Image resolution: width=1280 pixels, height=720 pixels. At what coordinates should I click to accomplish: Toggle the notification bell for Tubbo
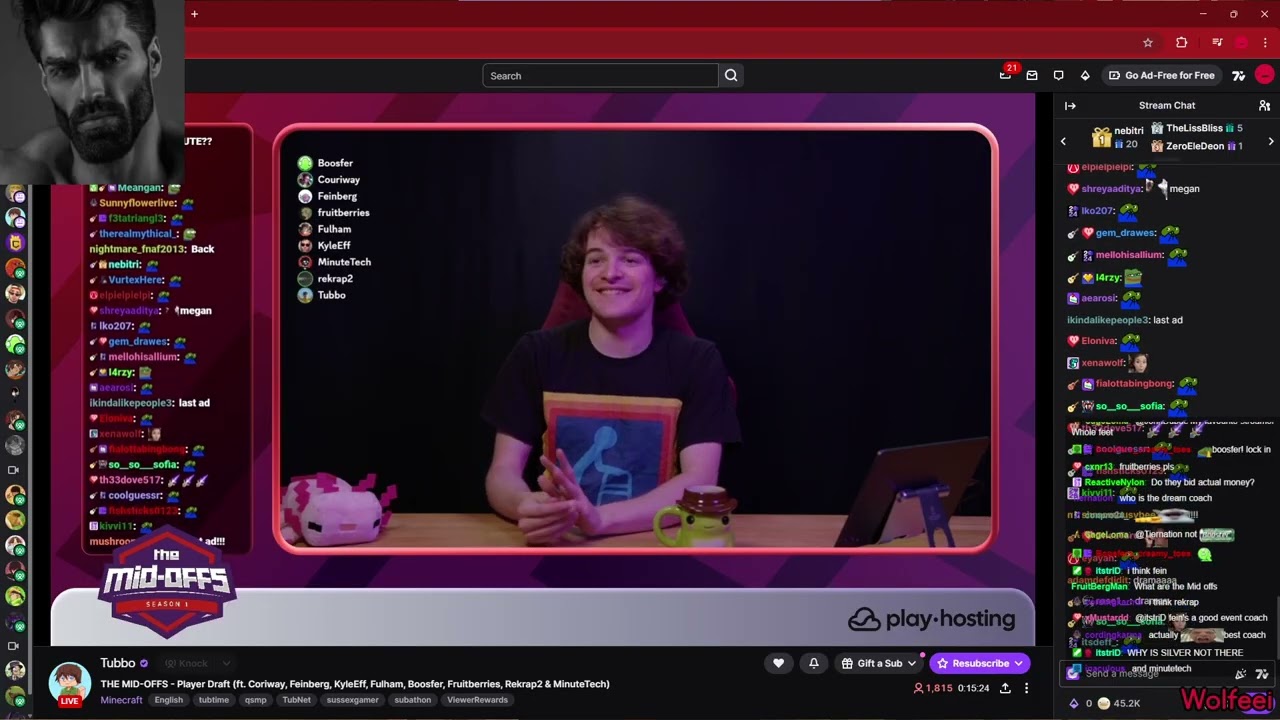click(814, 663)
